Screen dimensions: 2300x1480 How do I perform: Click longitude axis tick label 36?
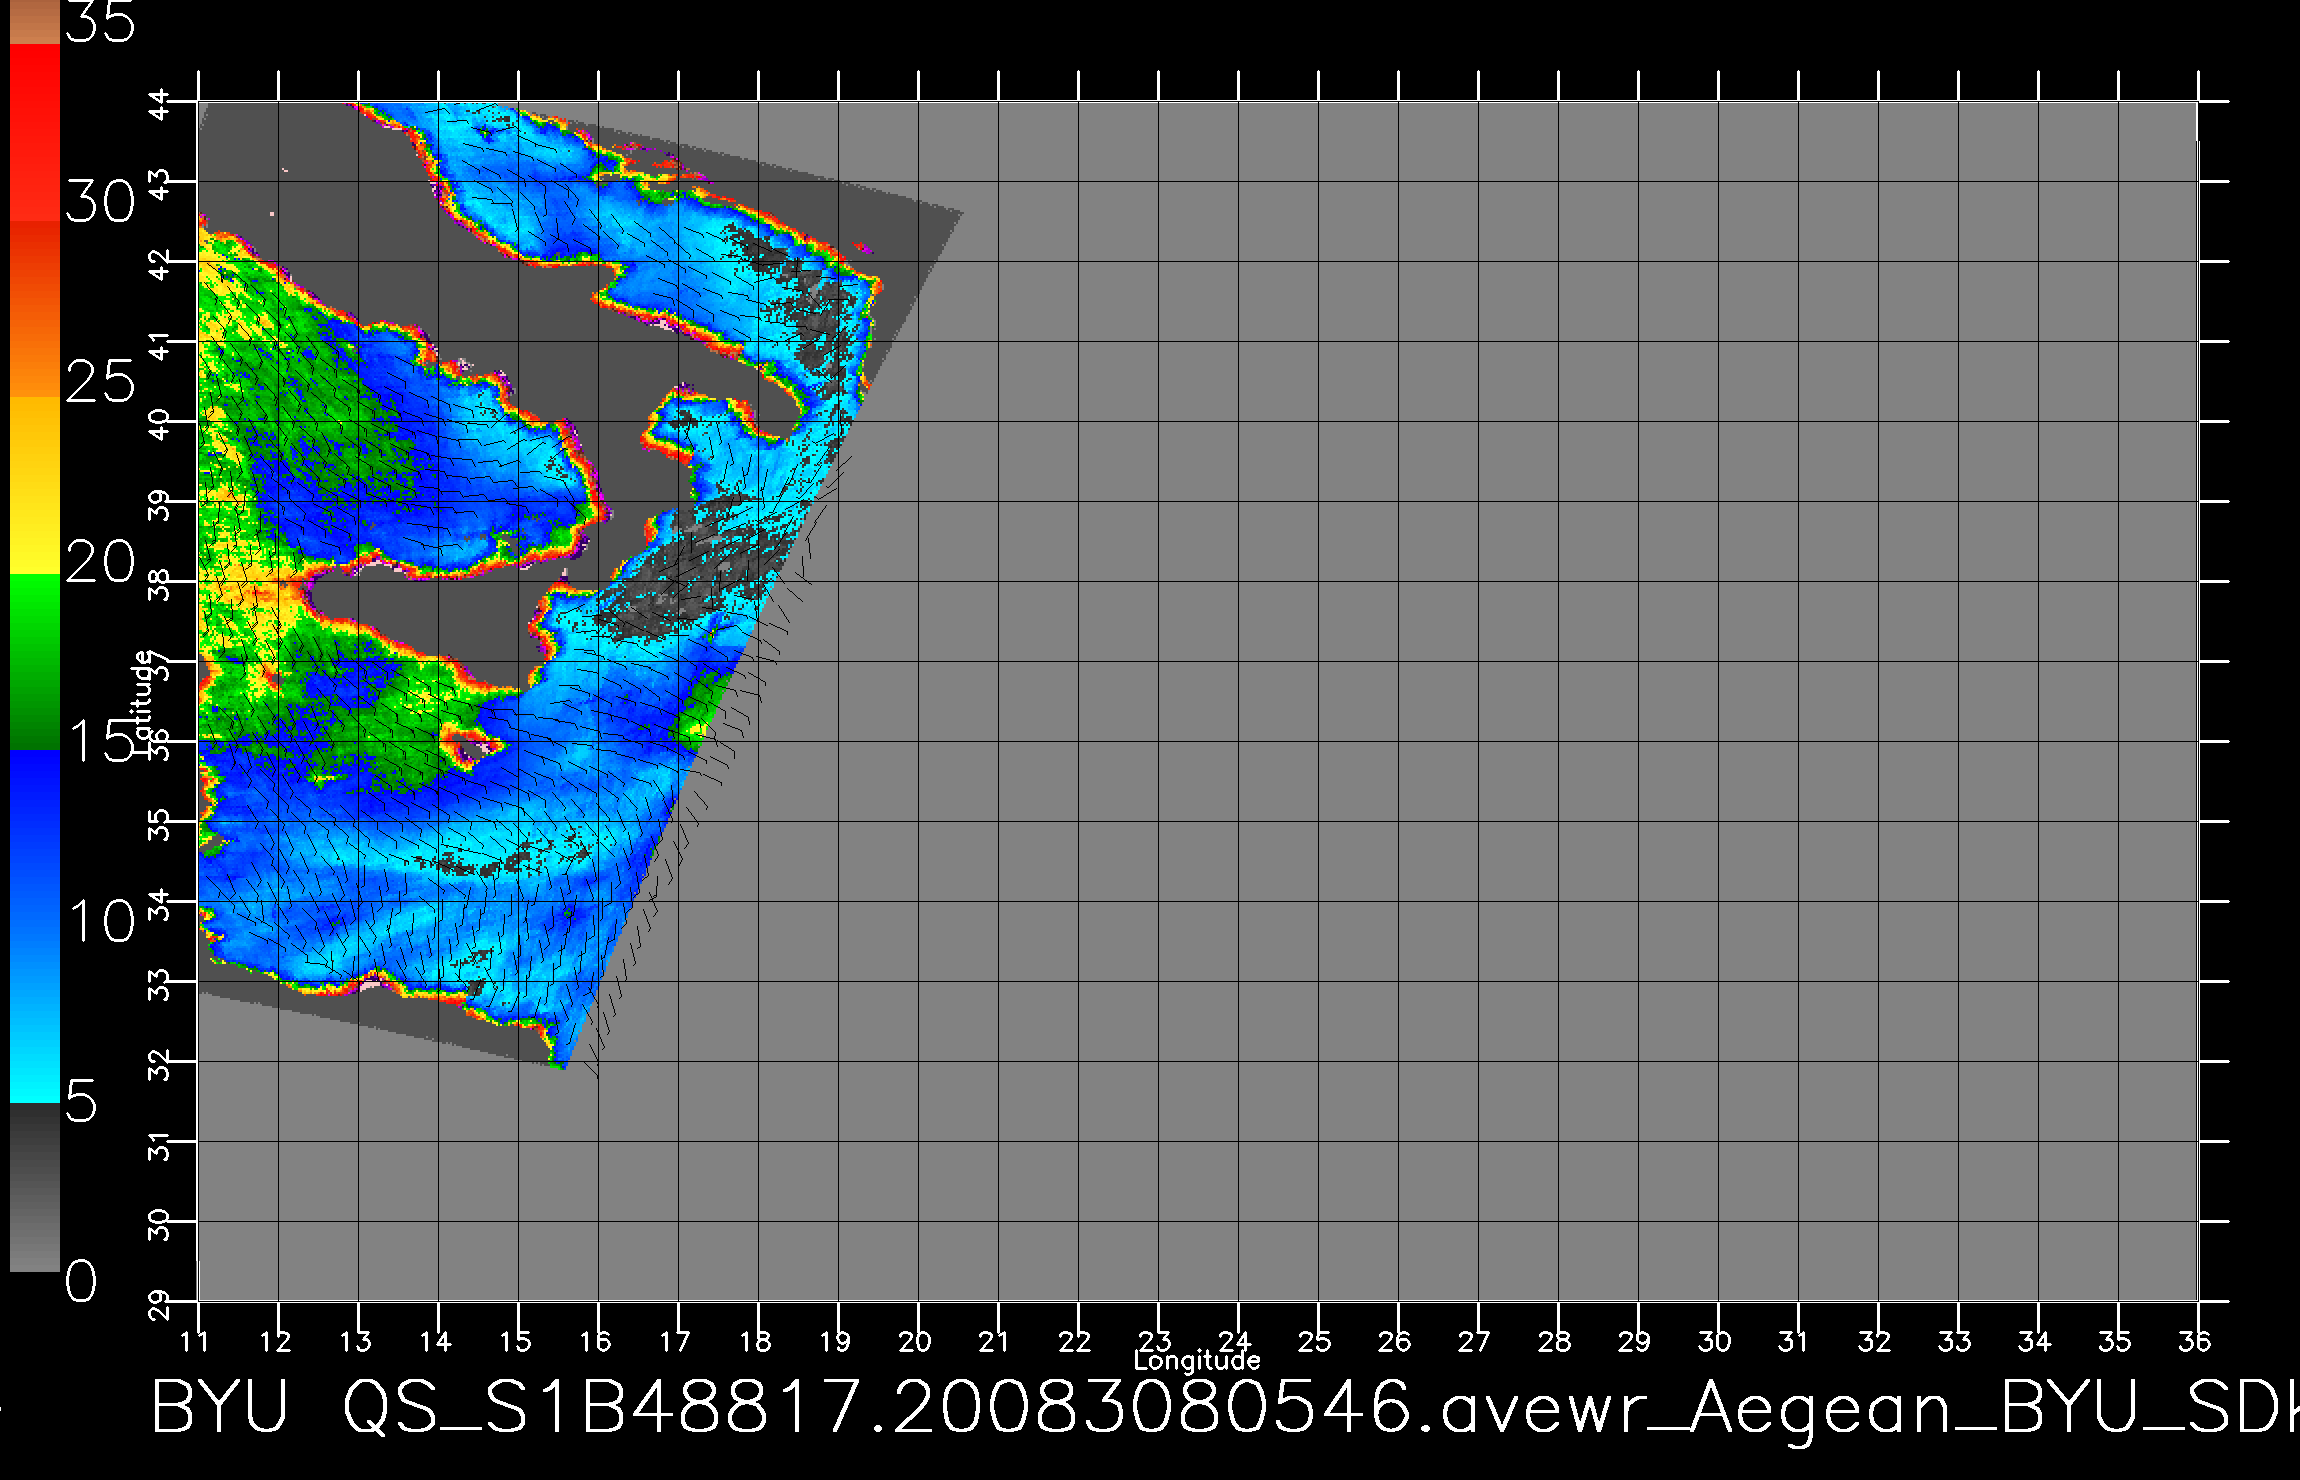tap(2194, 1341)
